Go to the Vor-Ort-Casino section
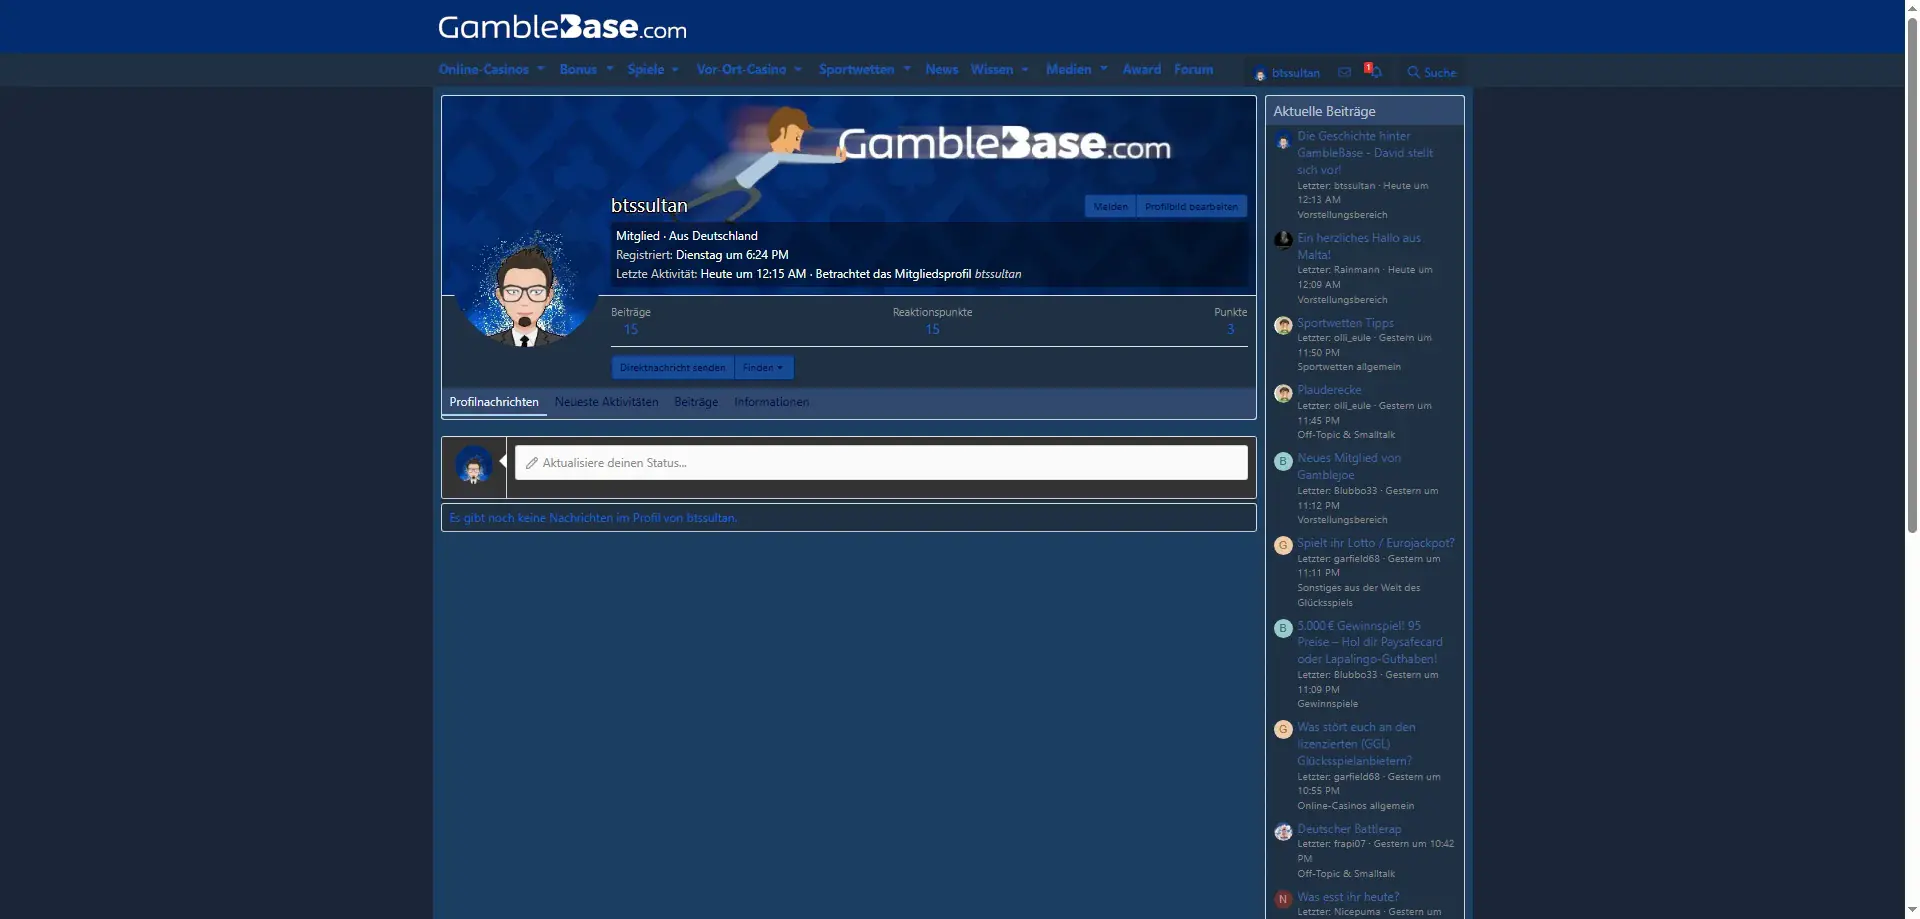Screen dimensions: 1920x919 tap(741, 69)
